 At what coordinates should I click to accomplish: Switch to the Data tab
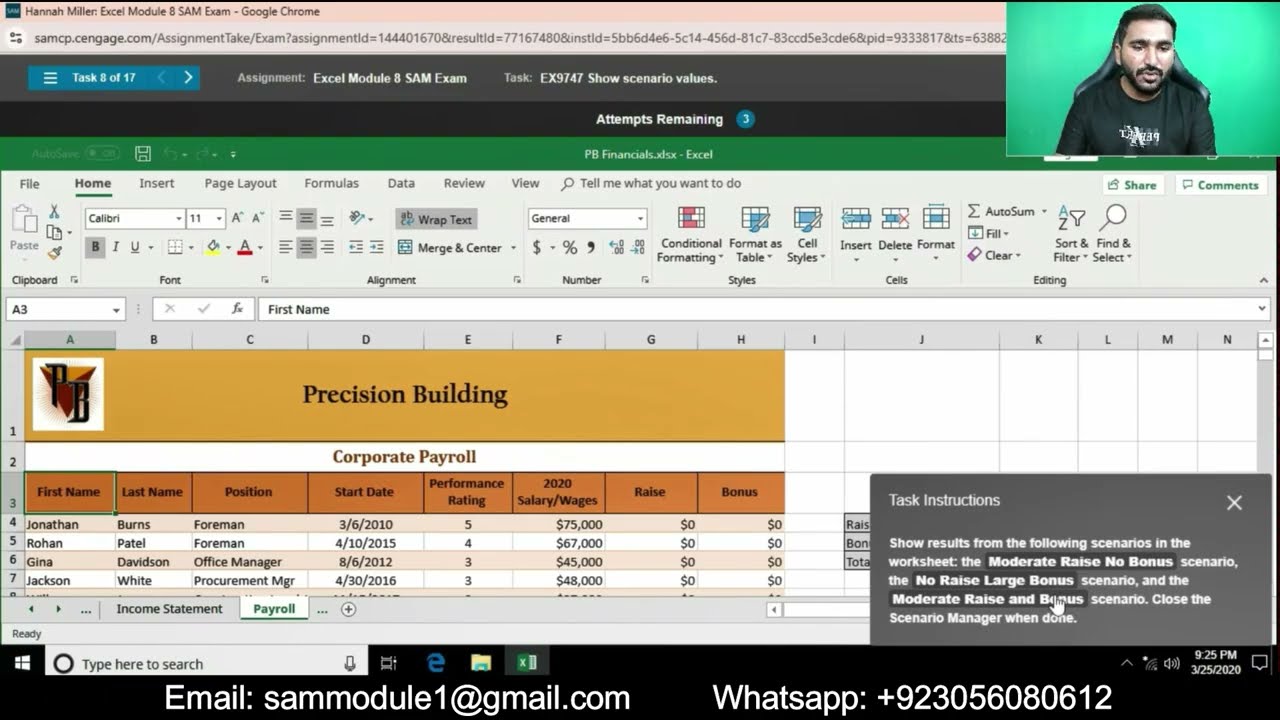401,183
